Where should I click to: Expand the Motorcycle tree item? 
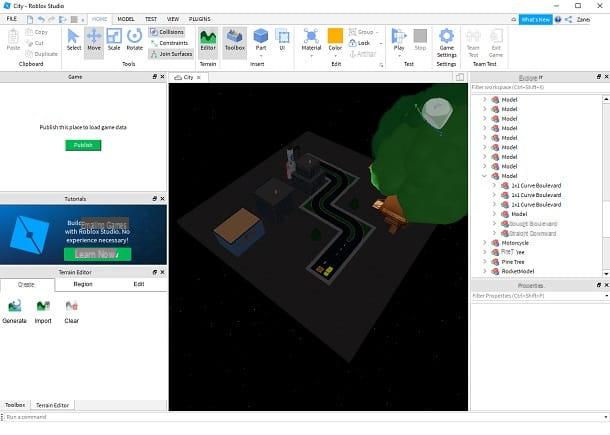click(x=484, y=242)
